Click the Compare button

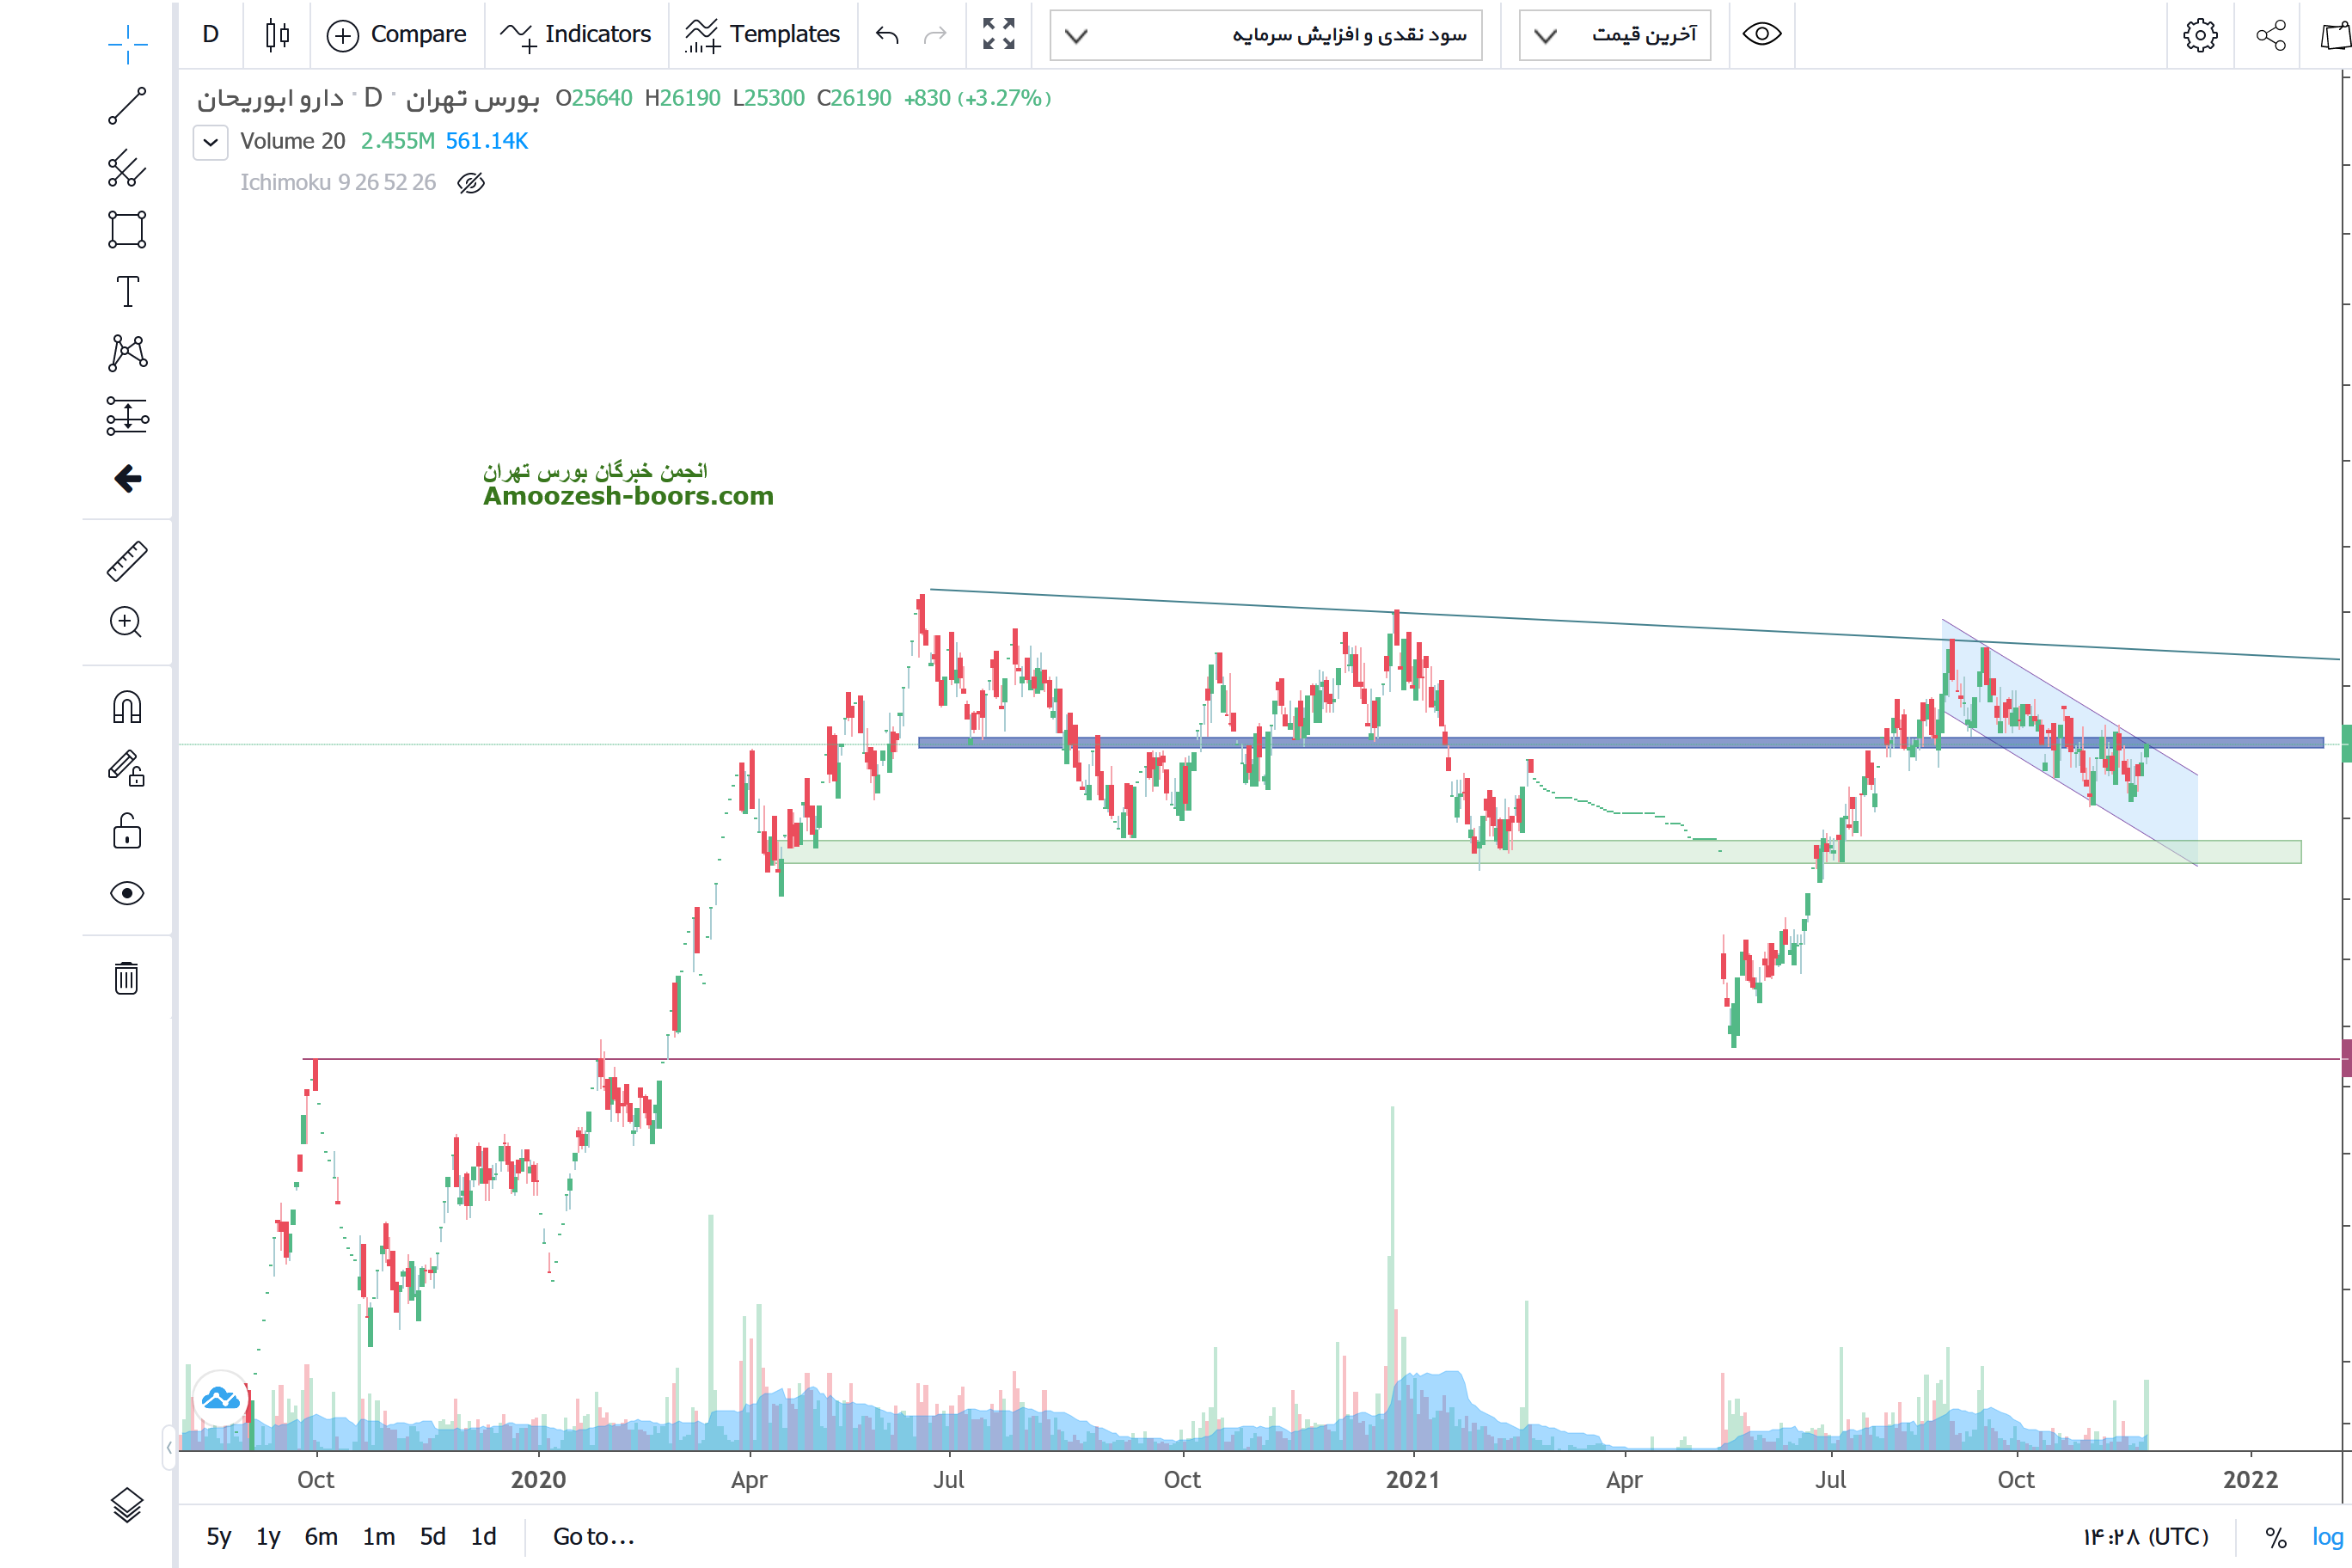[x=397, y=35]
